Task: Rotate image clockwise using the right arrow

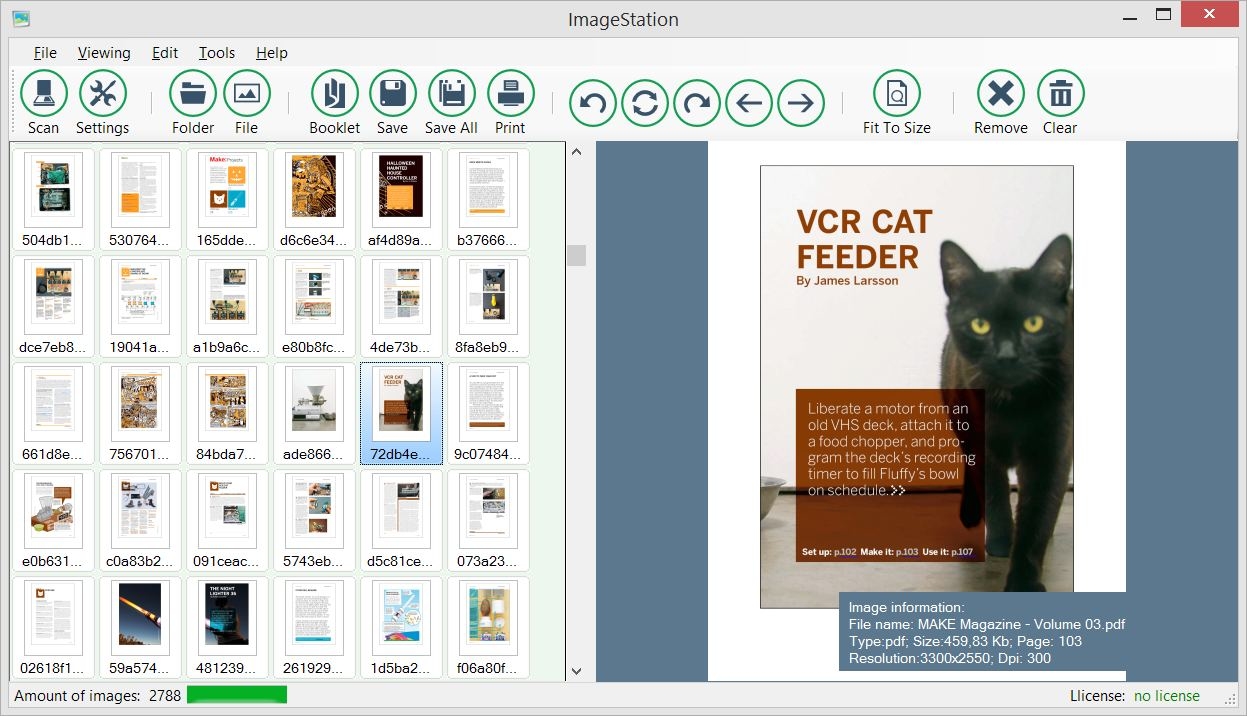Action: tap(697, 102)
